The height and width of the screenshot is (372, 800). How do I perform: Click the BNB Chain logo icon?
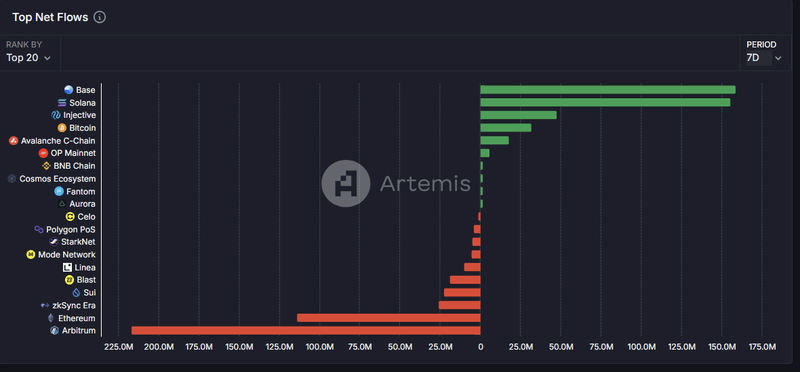point(46,166)
